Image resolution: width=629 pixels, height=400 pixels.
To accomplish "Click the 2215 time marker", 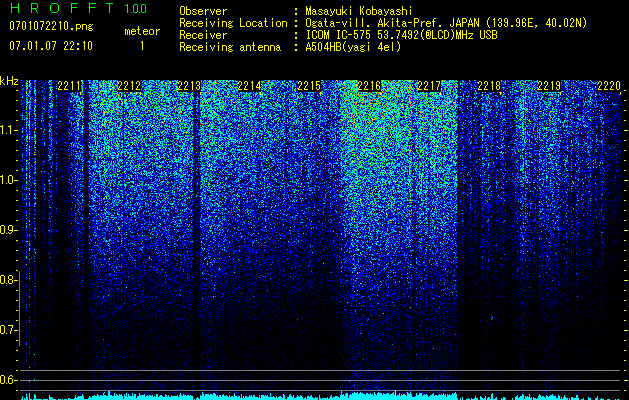I will (309, 86).
